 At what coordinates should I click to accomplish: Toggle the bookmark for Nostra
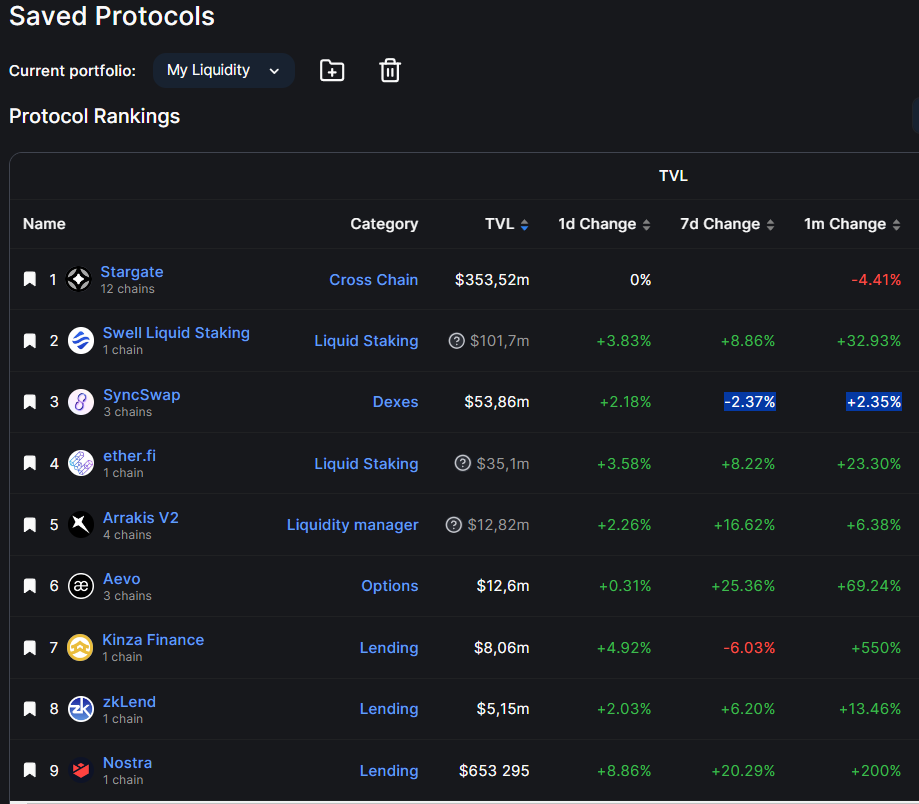(30, 769)
